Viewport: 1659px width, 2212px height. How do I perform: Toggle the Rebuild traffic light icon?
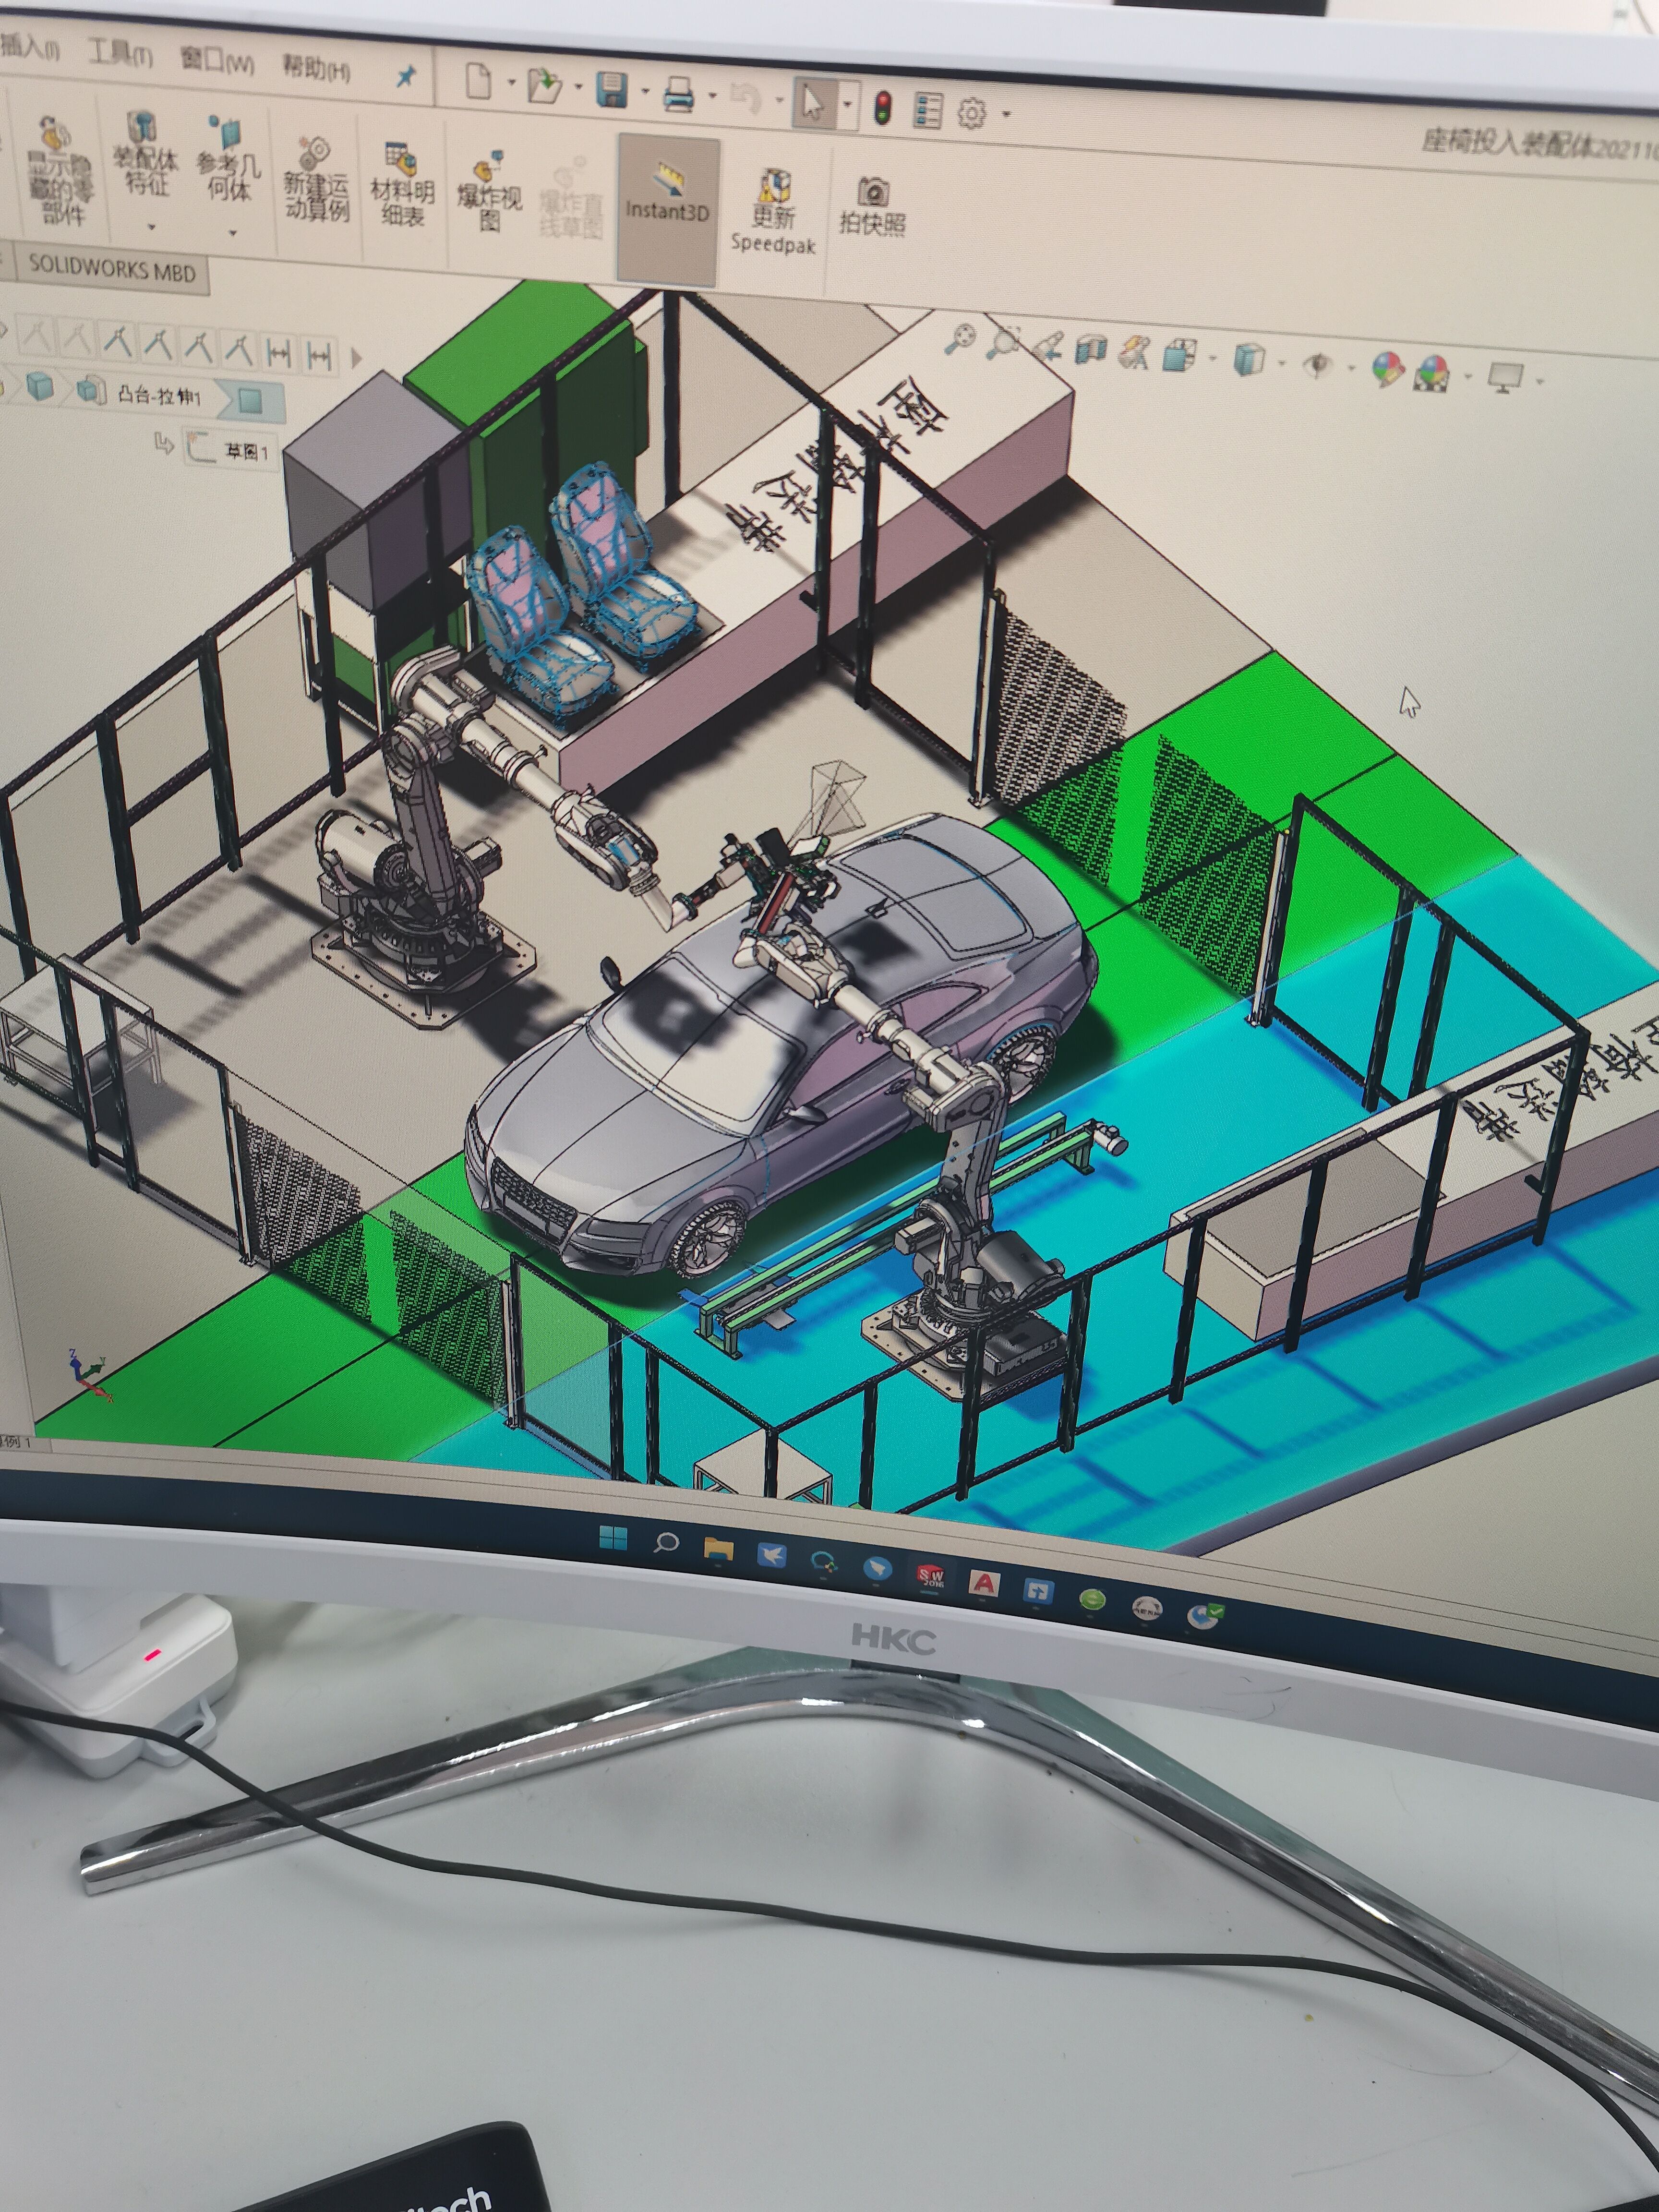pyautogui.click(x=882, y=107)
